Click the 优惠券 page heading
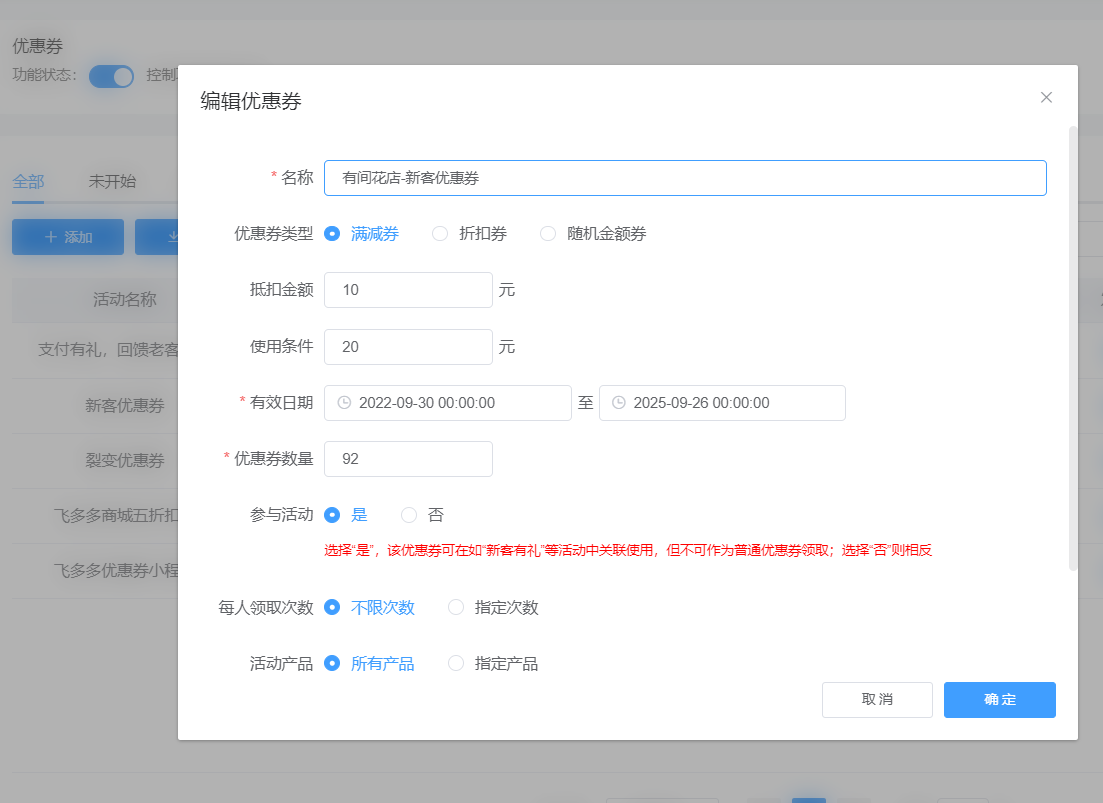Image resolution: width=1103 pixels, height=803 pixels. [38, 46]
